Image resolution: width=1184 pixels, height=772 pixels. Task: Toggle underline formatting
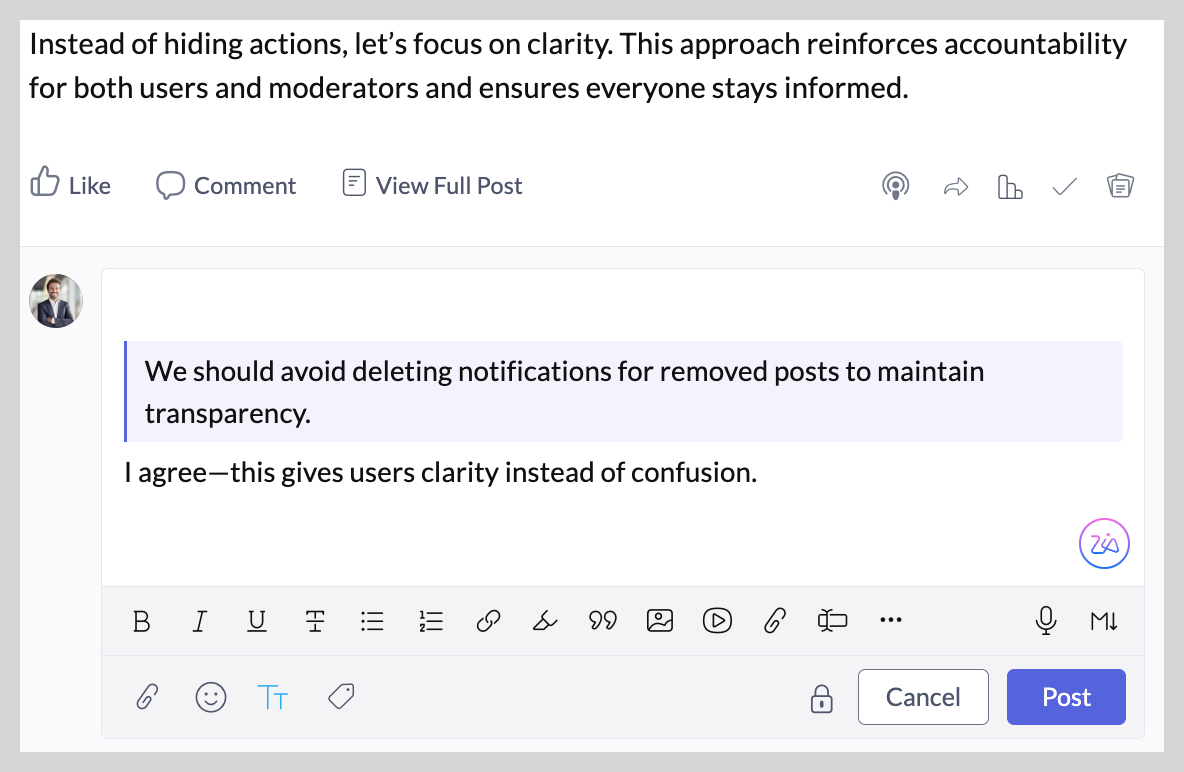pos(257,621)
